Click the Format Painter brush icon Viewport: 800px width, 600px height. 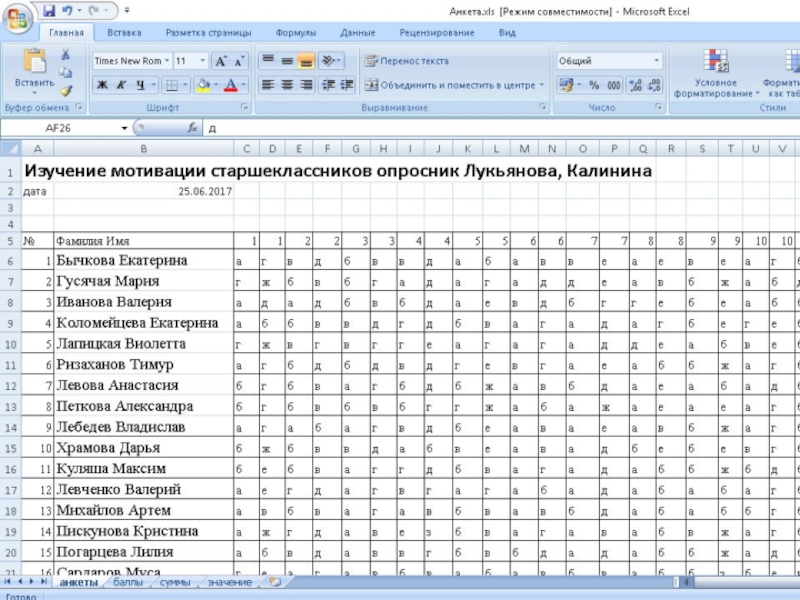(66, 90)
